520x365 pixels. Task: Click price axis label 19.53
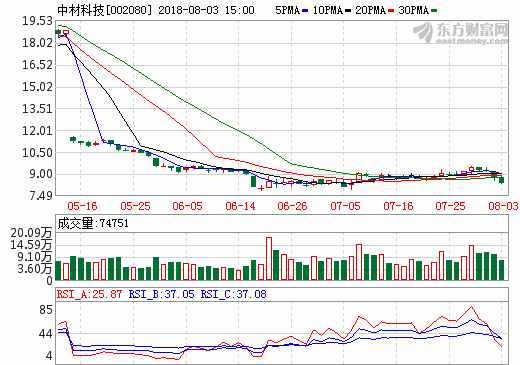(x=38, y=21)
